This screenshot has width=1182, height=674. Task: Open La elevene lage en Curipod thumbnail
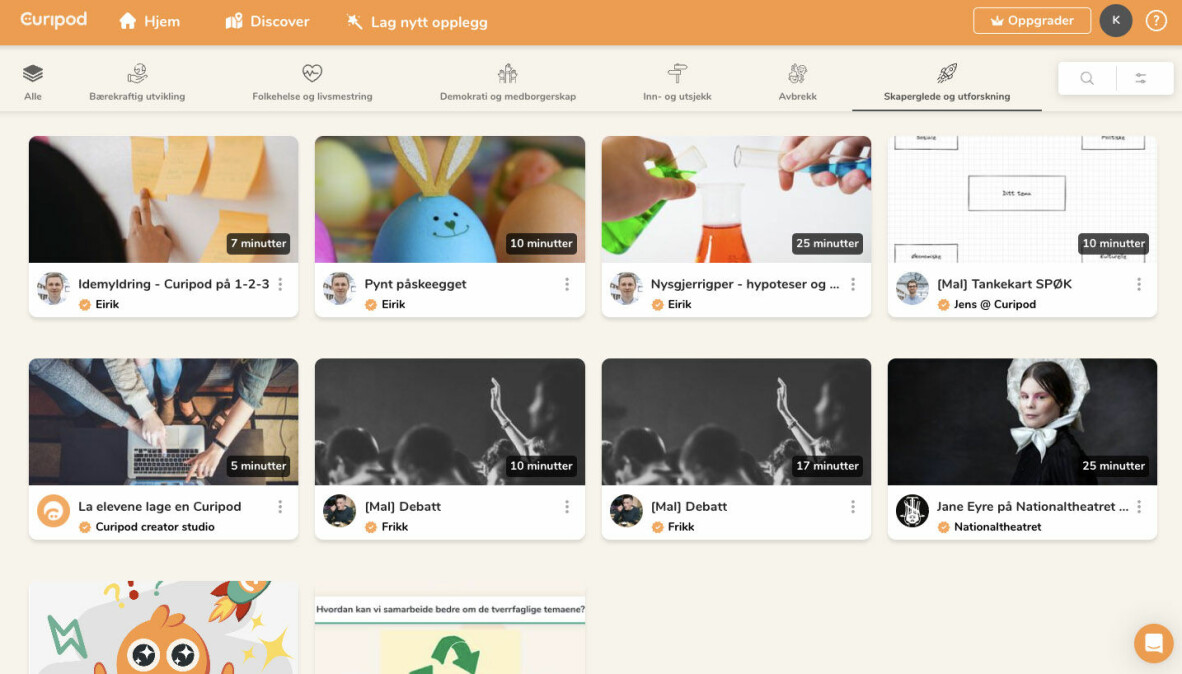[164, 421]
